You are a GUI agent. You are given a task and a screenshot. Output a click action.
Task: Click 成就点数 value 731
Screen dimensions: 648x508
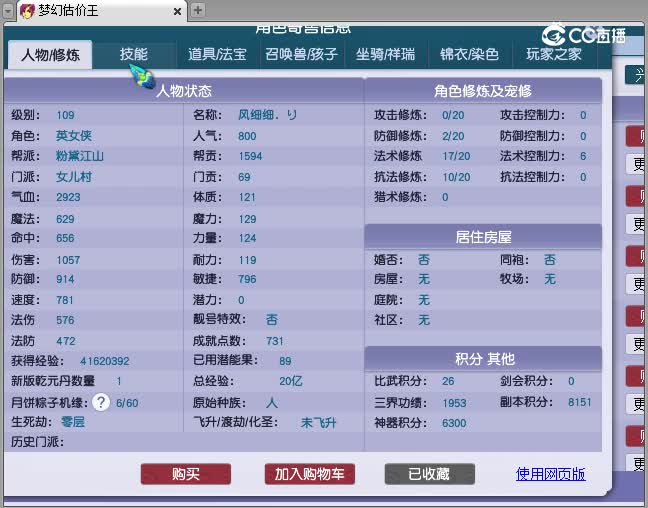[275, 341]
